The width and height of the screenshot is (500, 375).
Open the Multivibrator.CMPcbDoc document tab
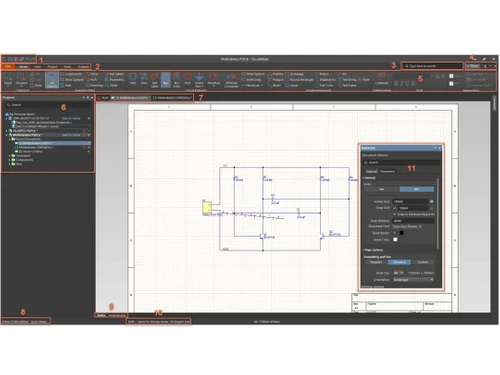(172, 98)
